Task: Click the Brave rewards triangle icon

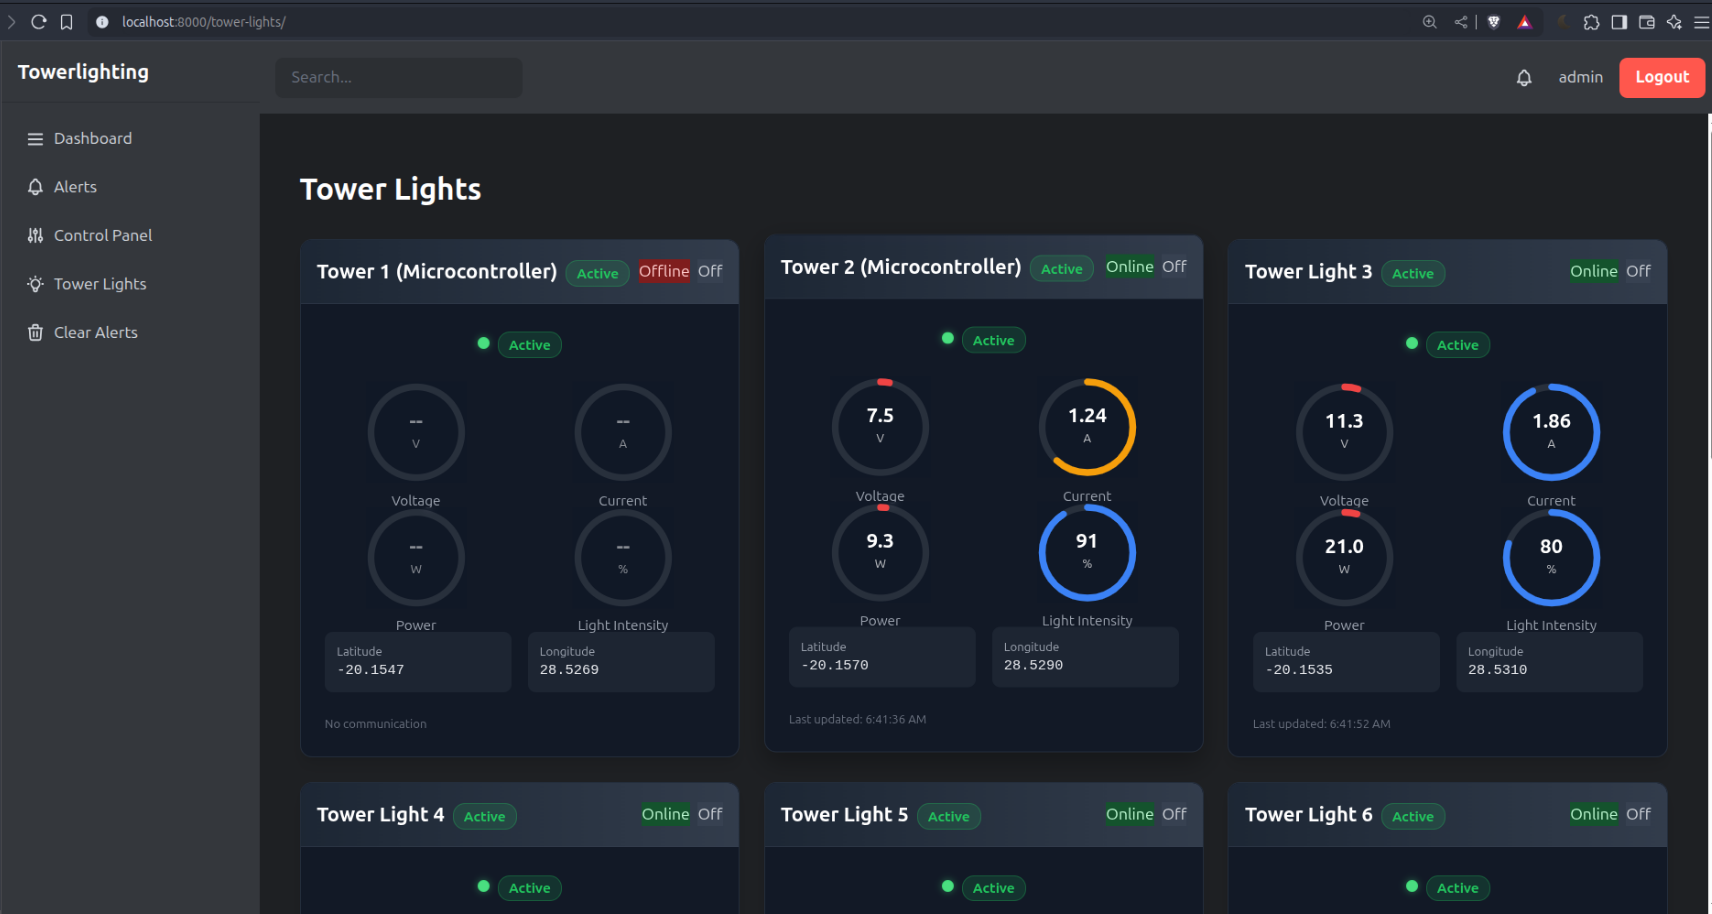Action: [1525, 22]
